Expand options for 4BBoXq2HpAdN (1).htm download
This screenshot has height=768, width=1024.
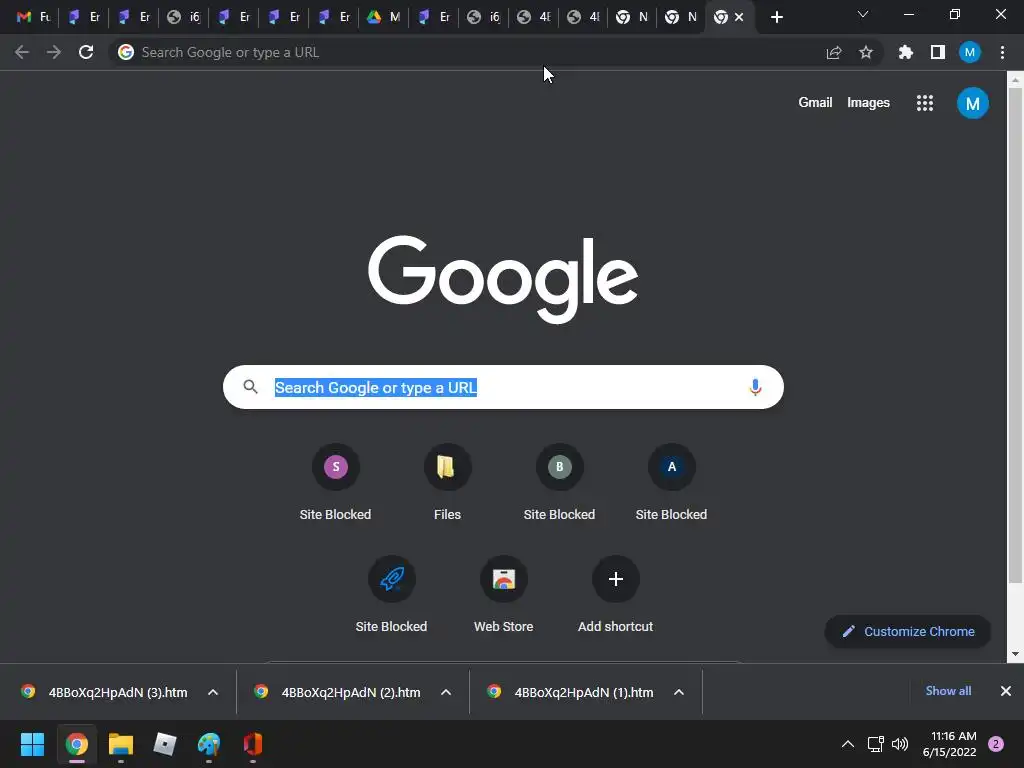(x=679, y=692)
